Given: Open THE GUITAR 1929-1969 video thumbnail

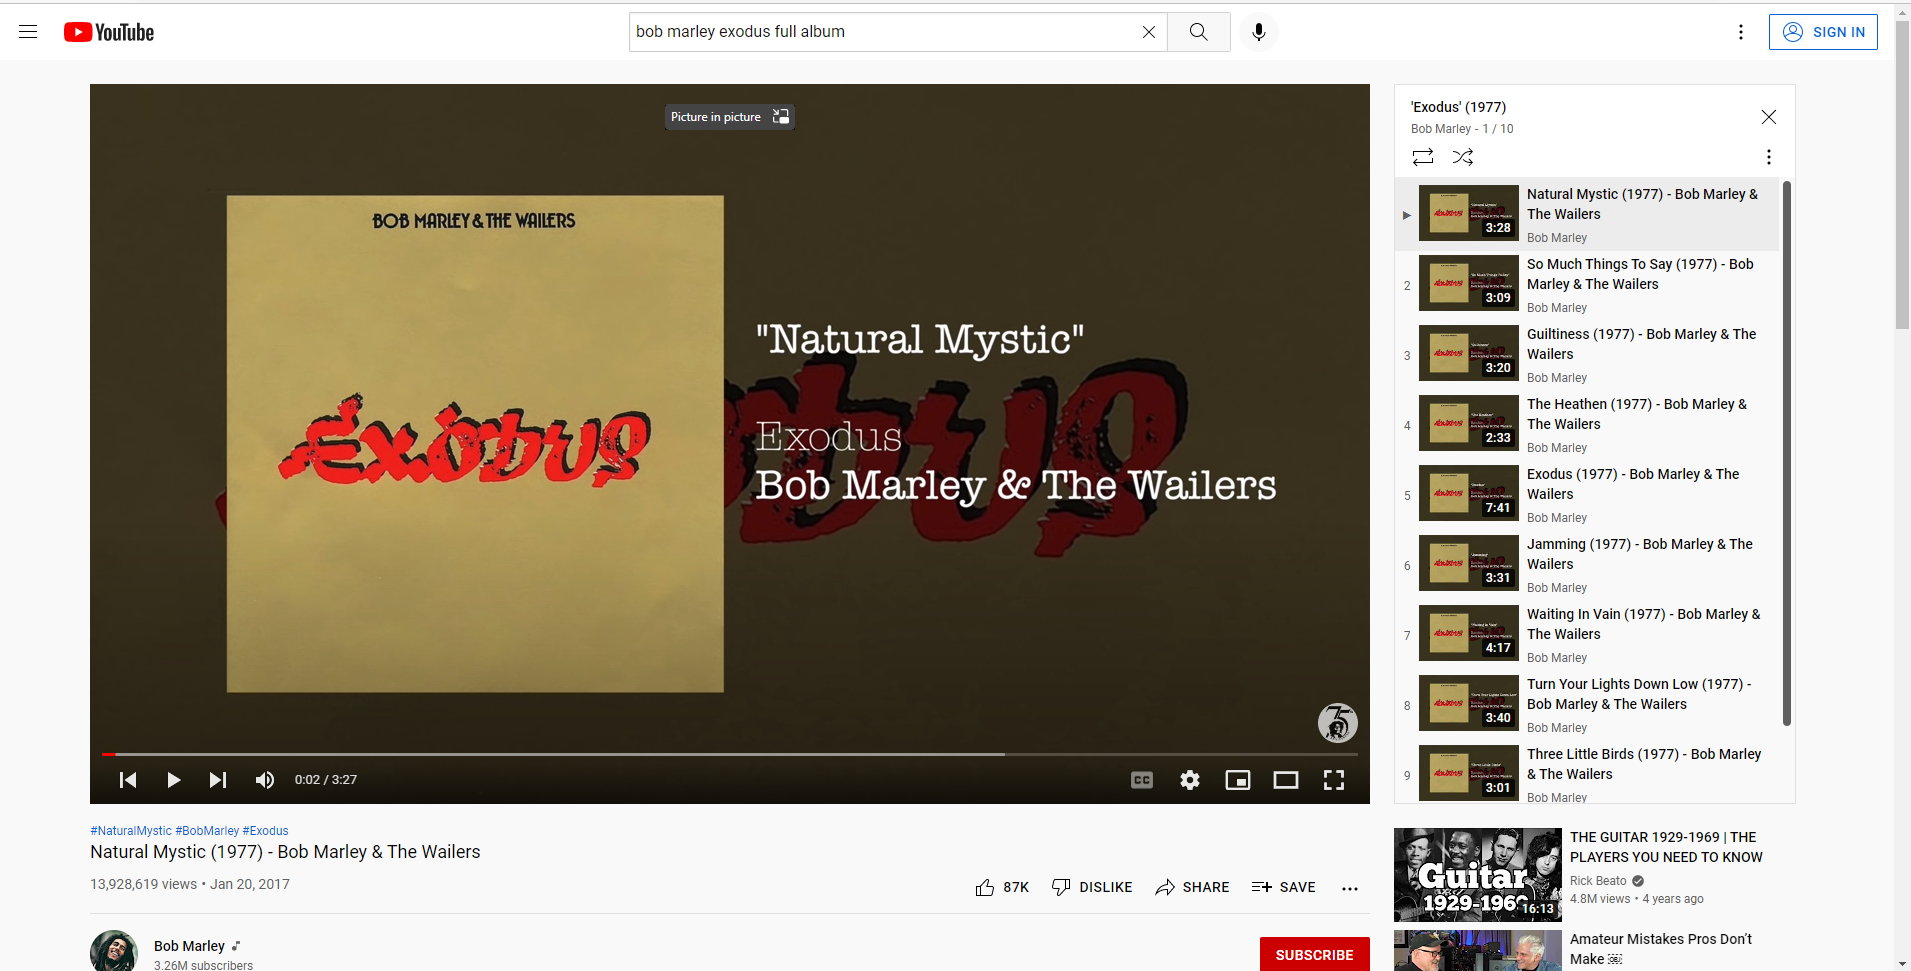Looking at the screenshot, I should pyautogui.click(x=1477, y=874).
